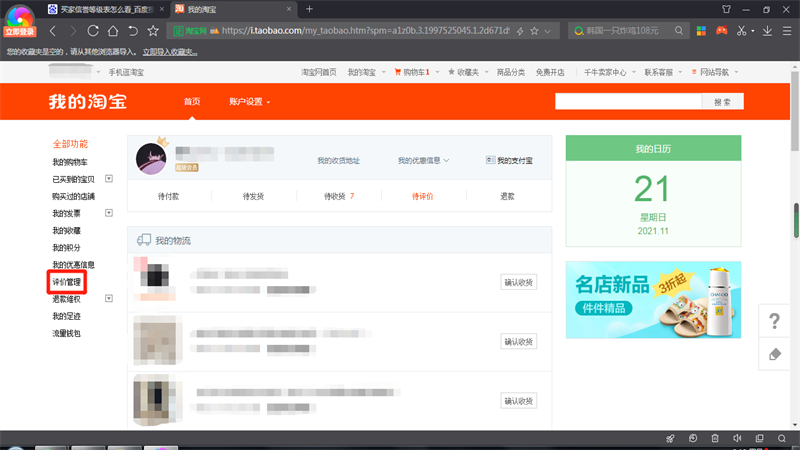
Task: Click 确认收货 for second logistics item
Action: click(518, 341)
